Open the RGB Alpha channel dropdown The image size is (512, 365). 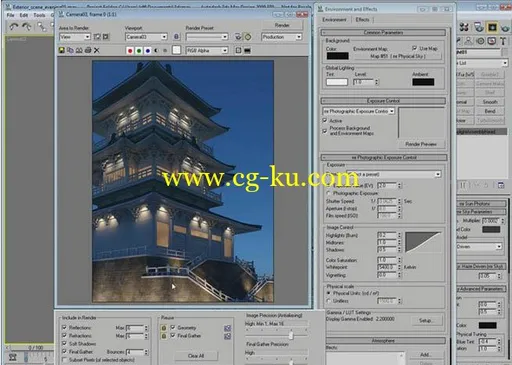click(207, 50)
